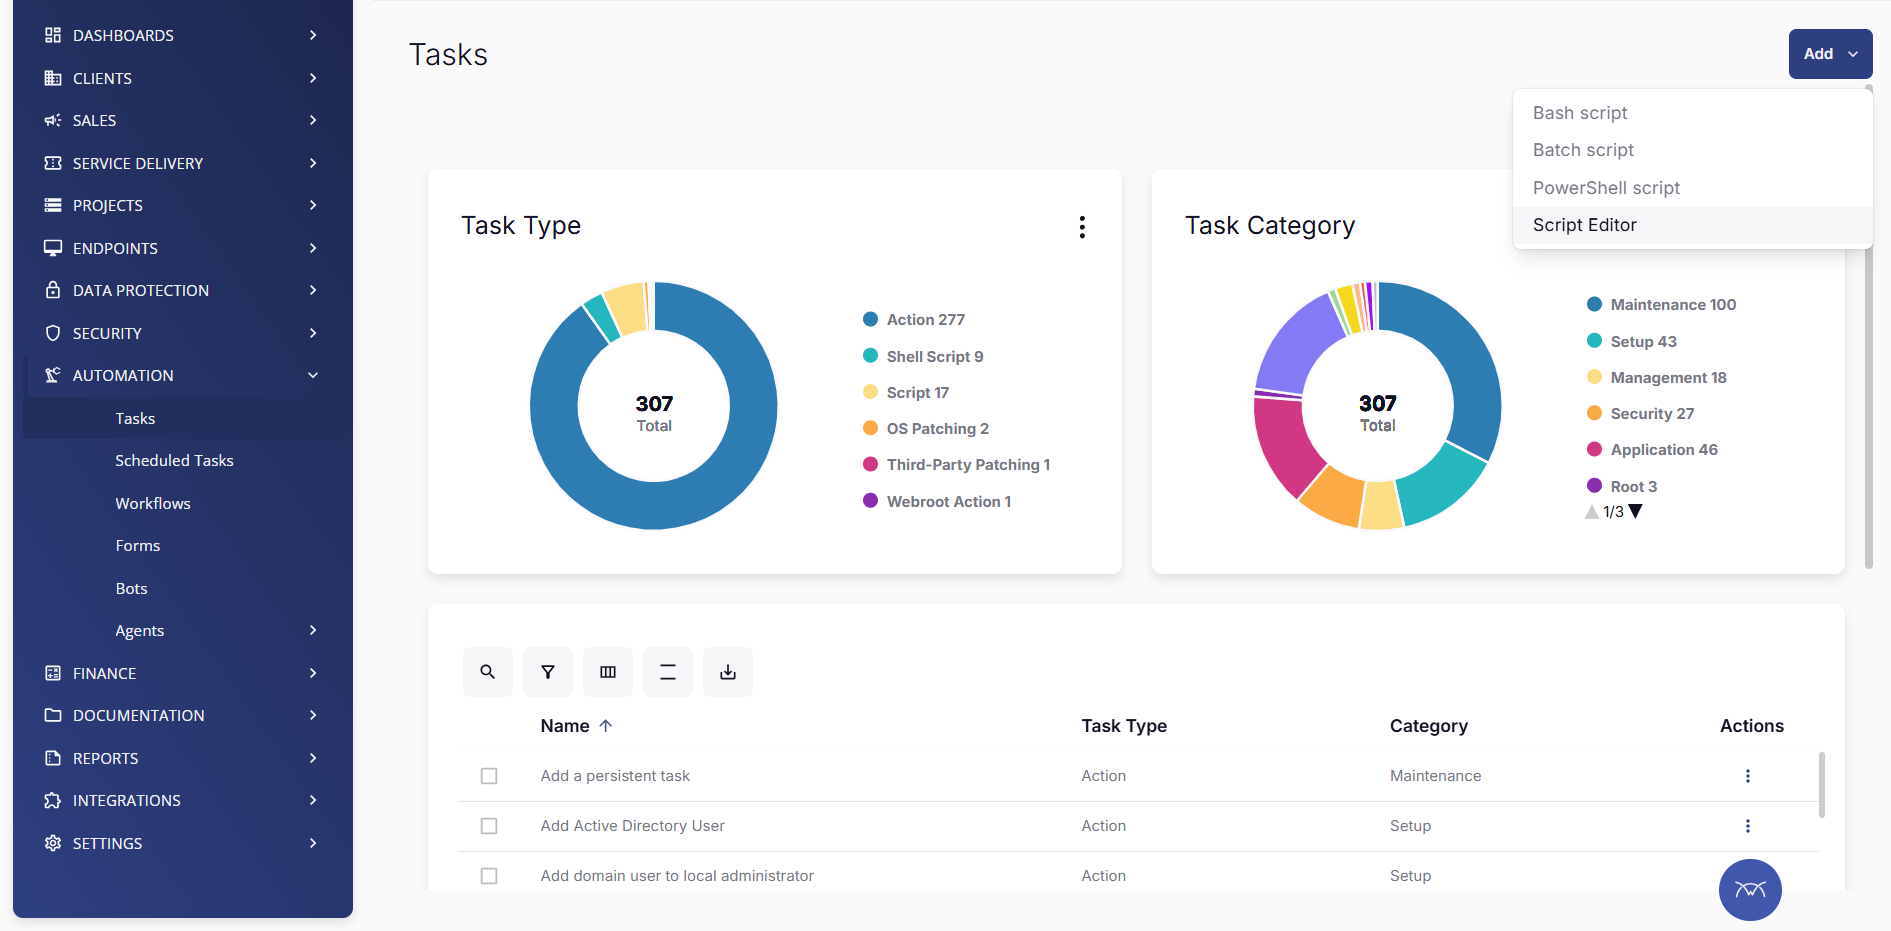
Task: Choose PowerShell script from Add menu
Action: pyautogui.click(x=1692, y=188)
